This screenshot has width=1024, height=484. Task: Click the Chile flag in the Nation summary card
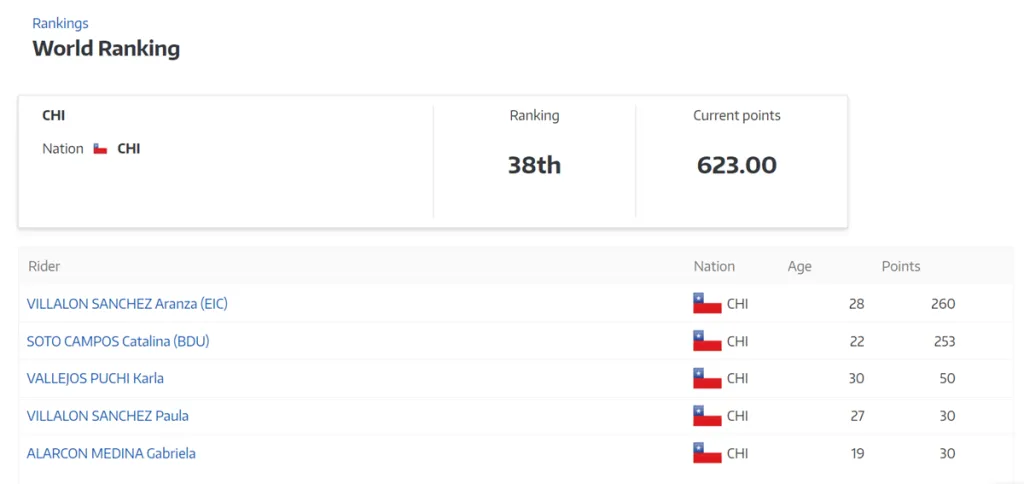click(100, 149)
